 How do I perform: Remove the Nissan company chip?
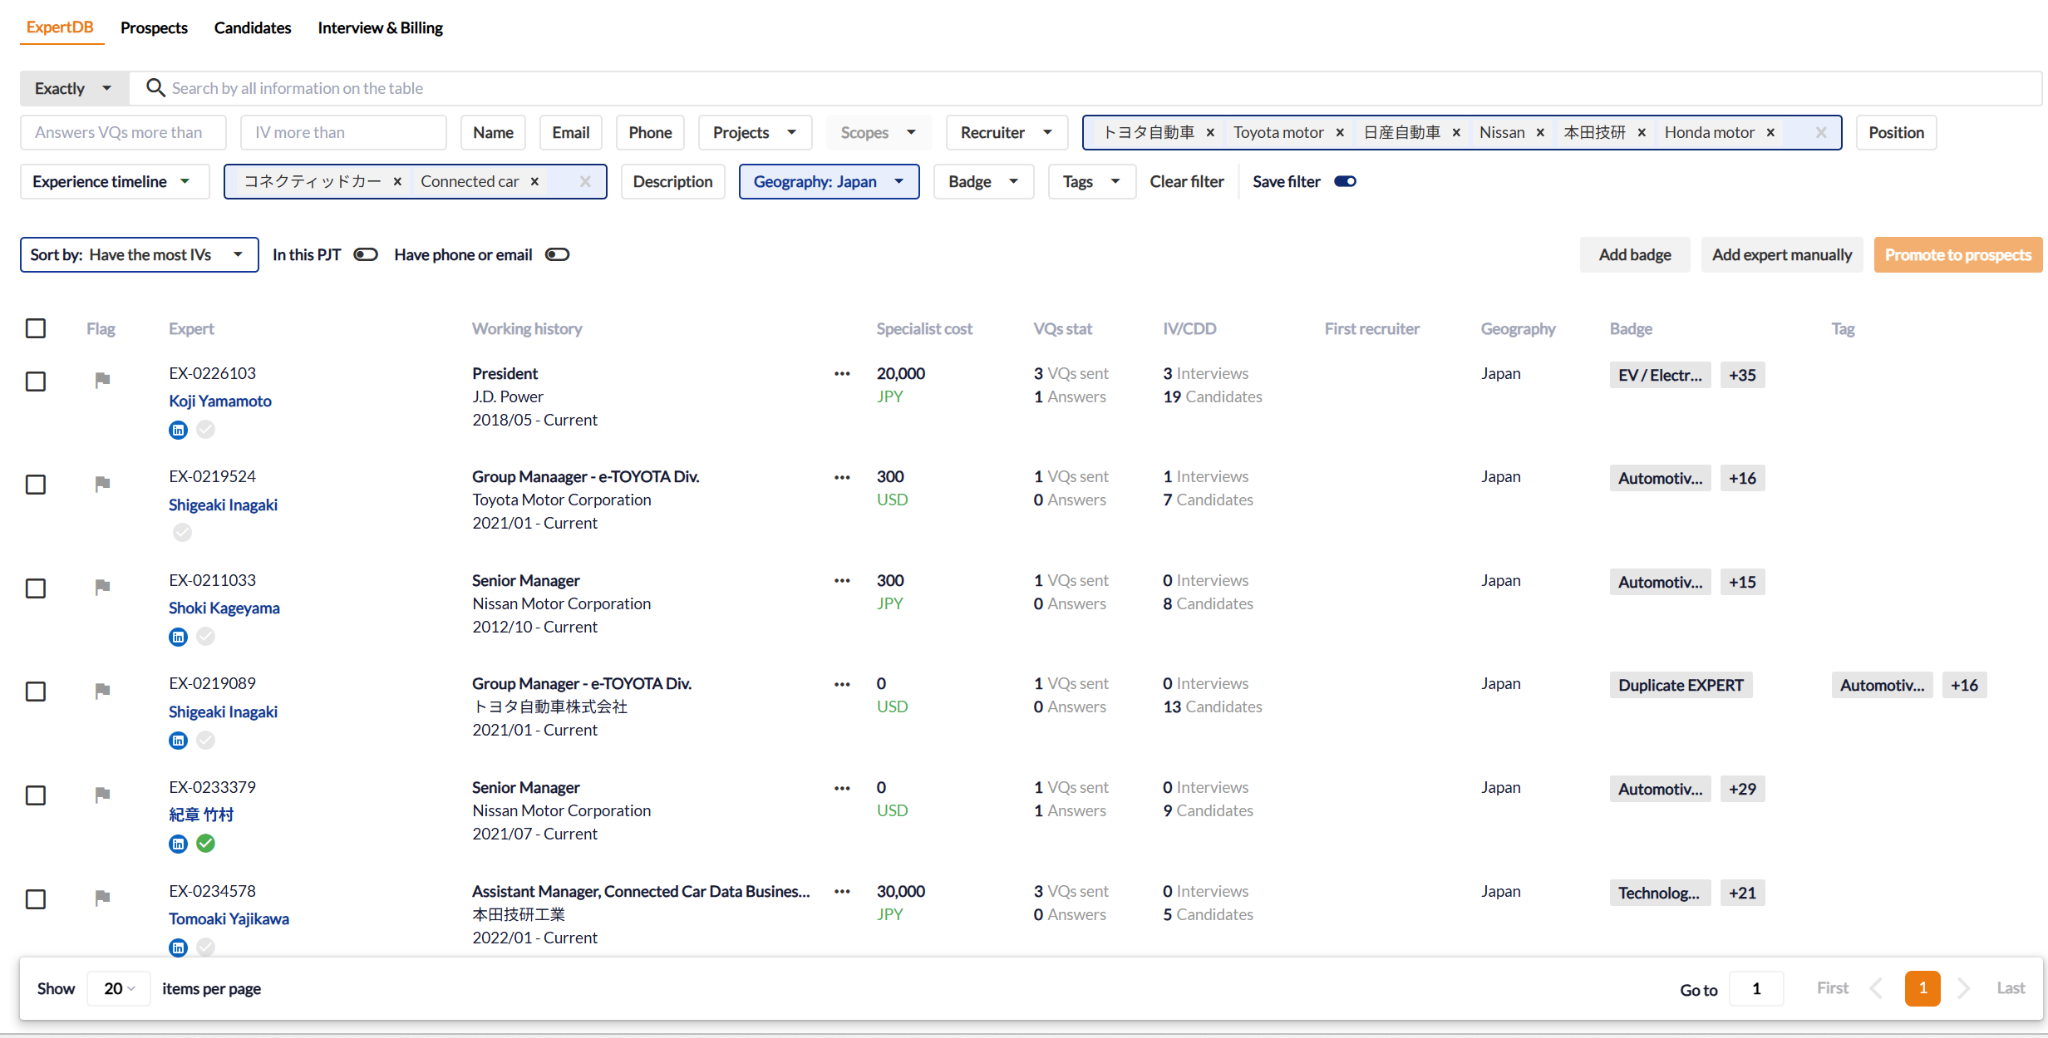(x=1540, y=133)
